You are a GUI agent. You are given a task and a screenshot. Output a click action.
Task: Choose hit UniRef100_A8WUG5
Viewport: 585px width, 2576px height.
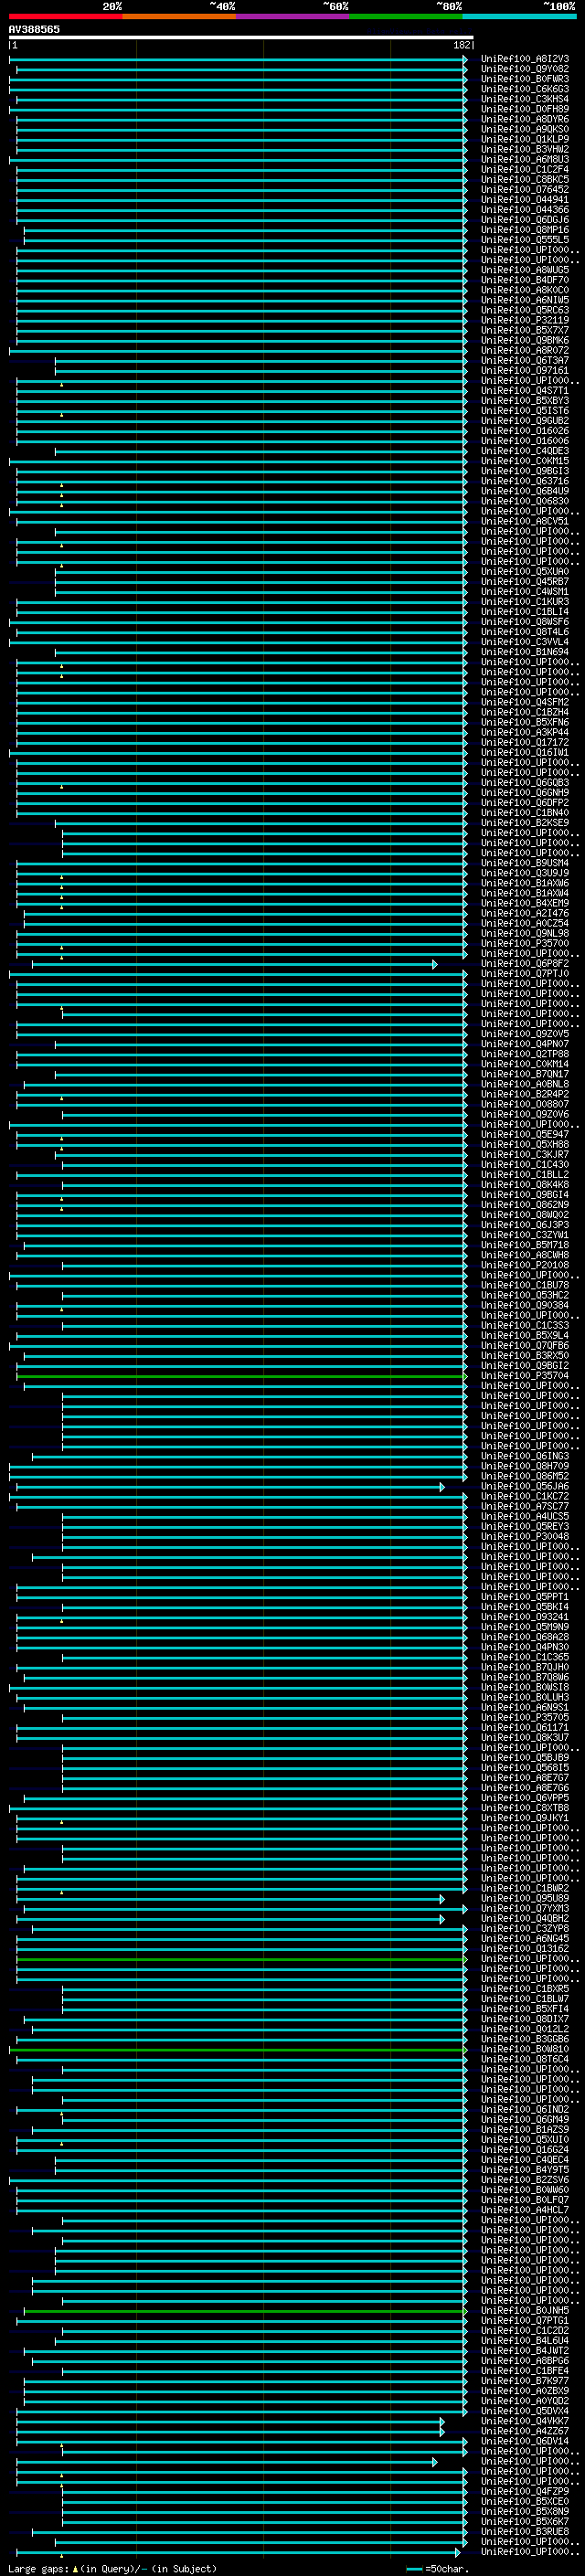tap(525, 270)
